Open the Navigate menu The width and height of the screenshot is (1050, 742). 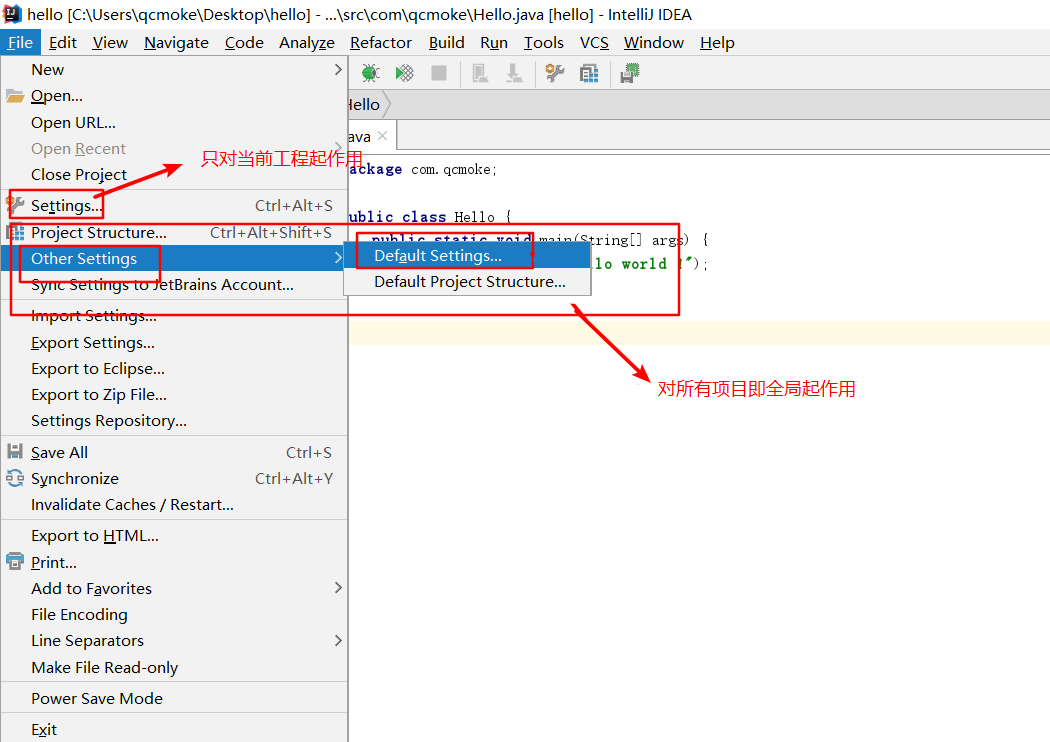[x=176, y=43]
